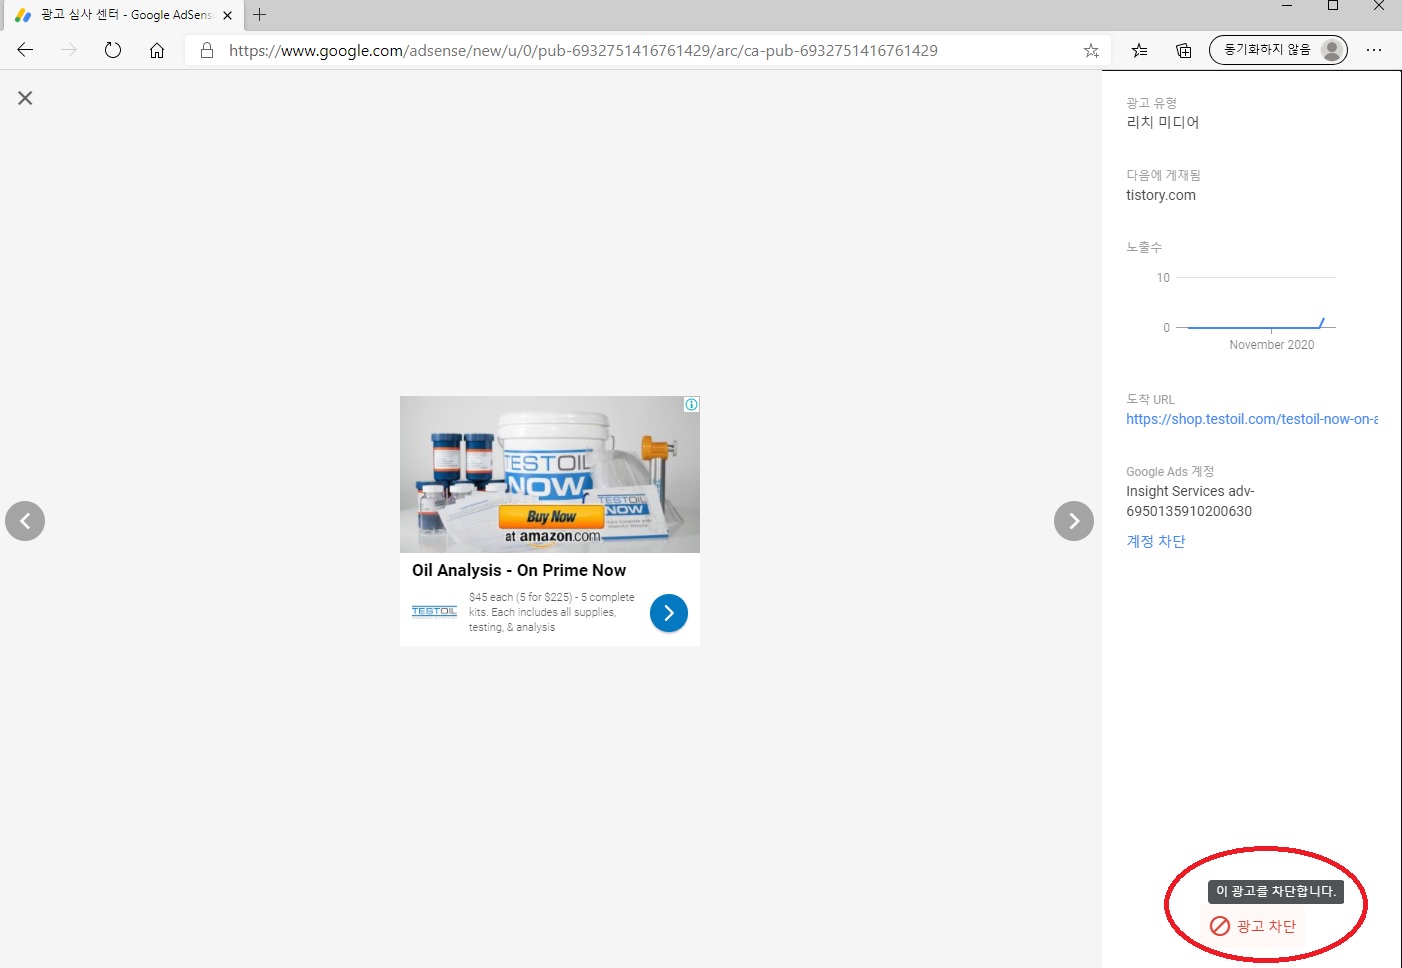Click the 계정 차단 link to block account
This screenshot has width=1402, height=968.
(1156, 541)
